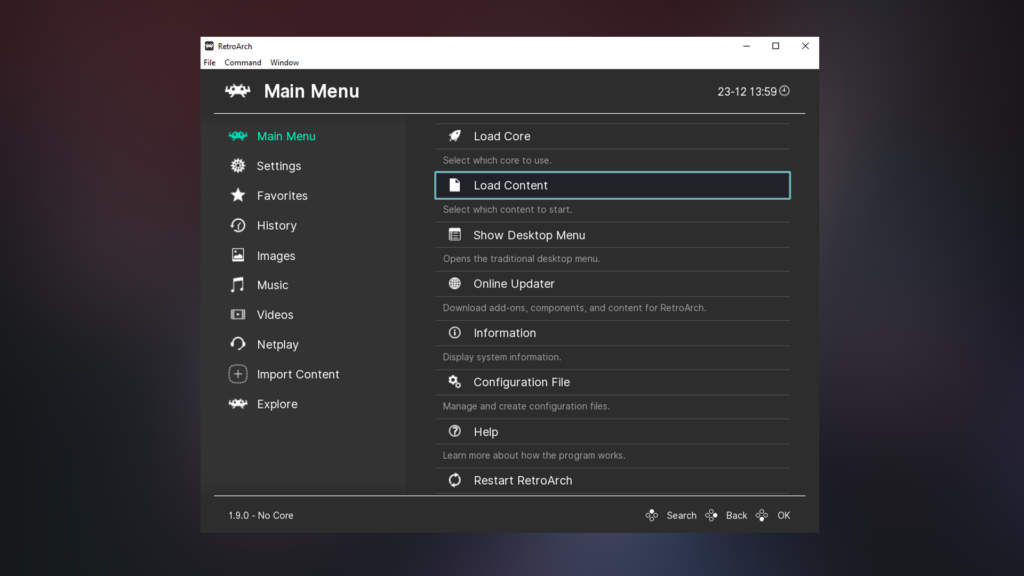
Task: Switch to the Images section
Action: 276,256
